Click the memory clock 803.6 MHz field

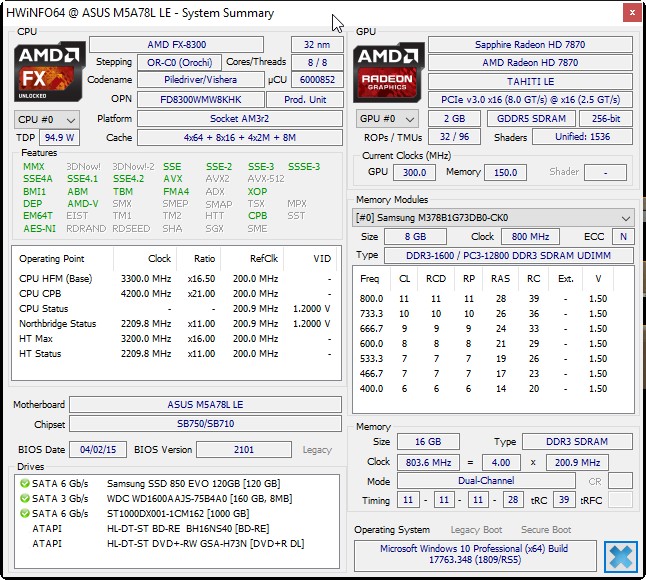428,463
